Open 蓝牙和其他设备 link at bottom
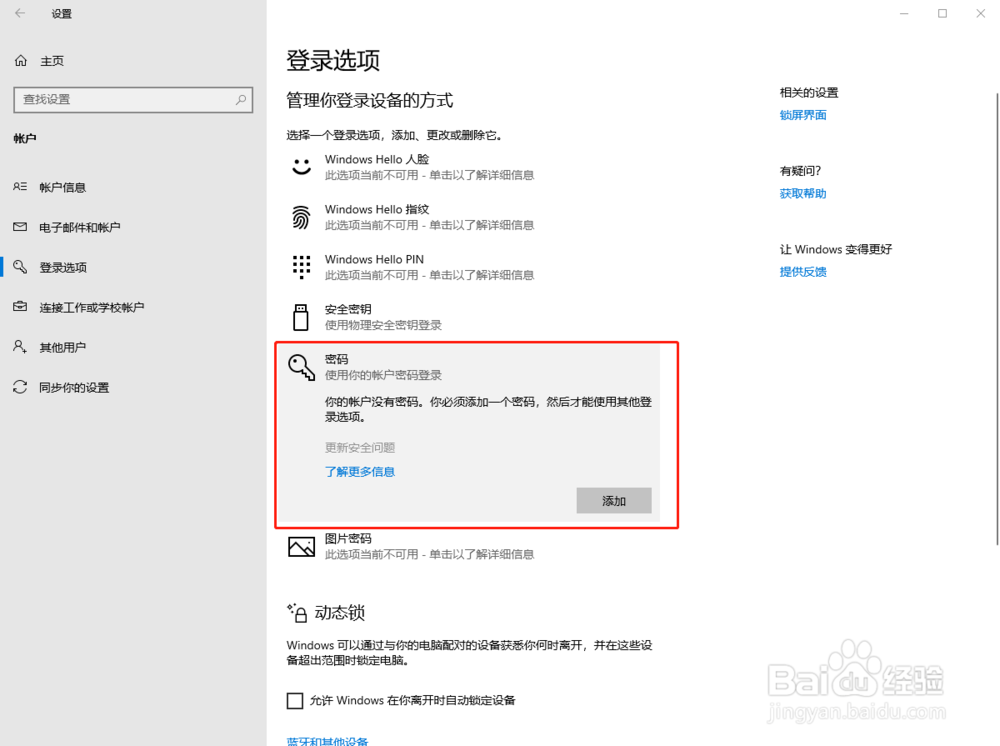The height and width of the screenshot is (746, 1000). click(327, 741)
